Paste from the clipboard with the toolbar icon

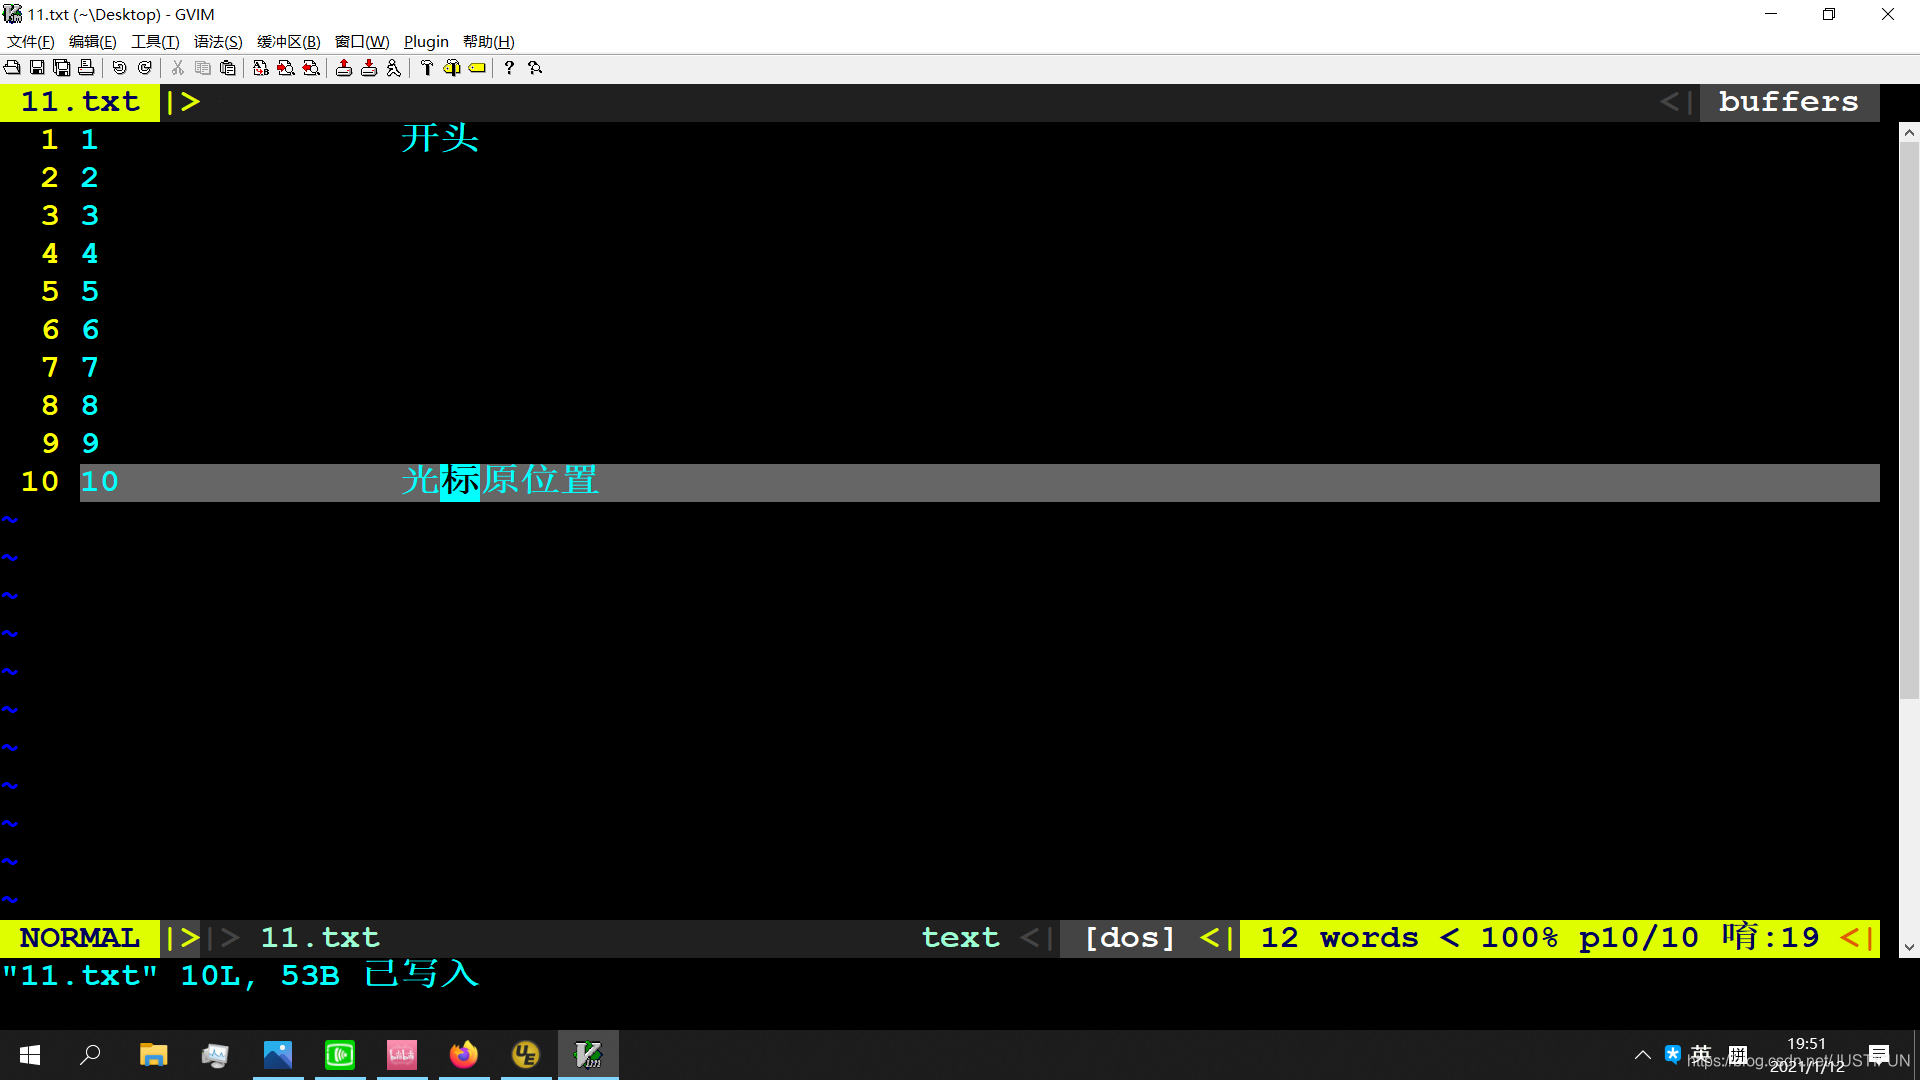pos(228,68)
